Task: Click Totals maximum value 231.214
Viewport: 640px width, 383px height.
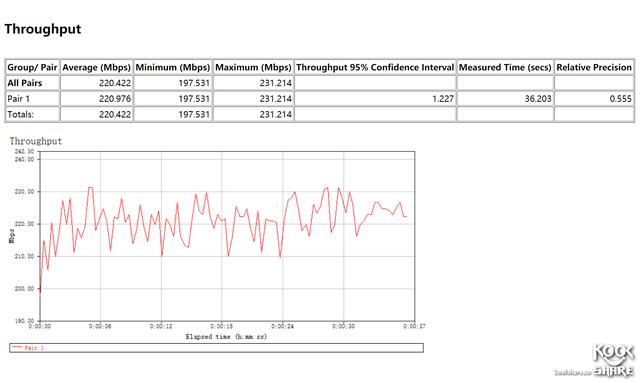Action: point(276,114)
